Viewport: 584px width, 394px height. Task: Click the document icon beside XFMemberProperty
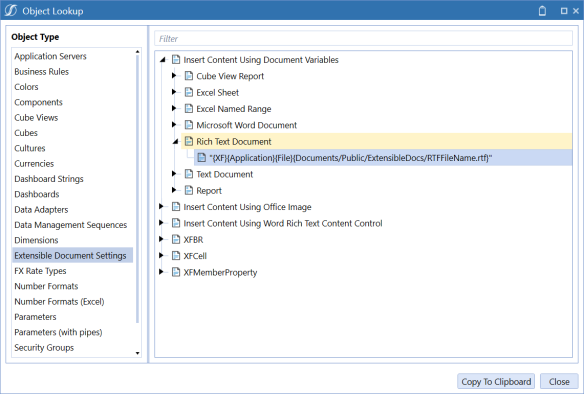coord(176,272)
